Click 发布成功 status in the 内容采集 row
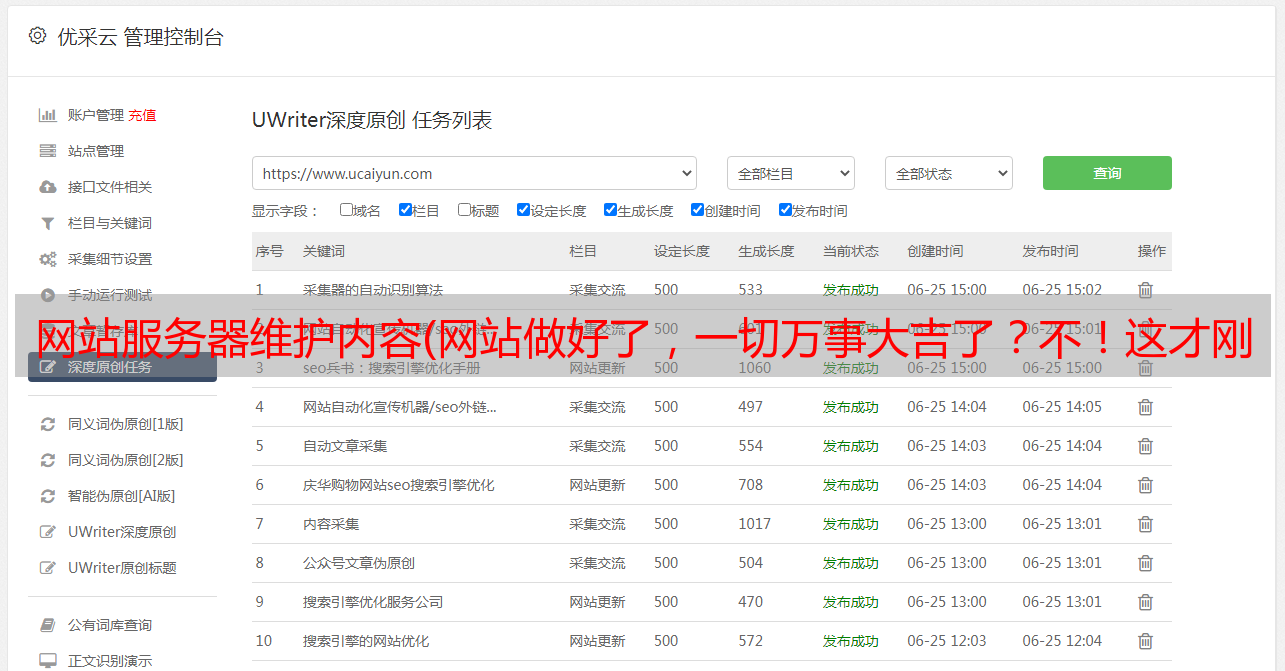 coord(851,524)
